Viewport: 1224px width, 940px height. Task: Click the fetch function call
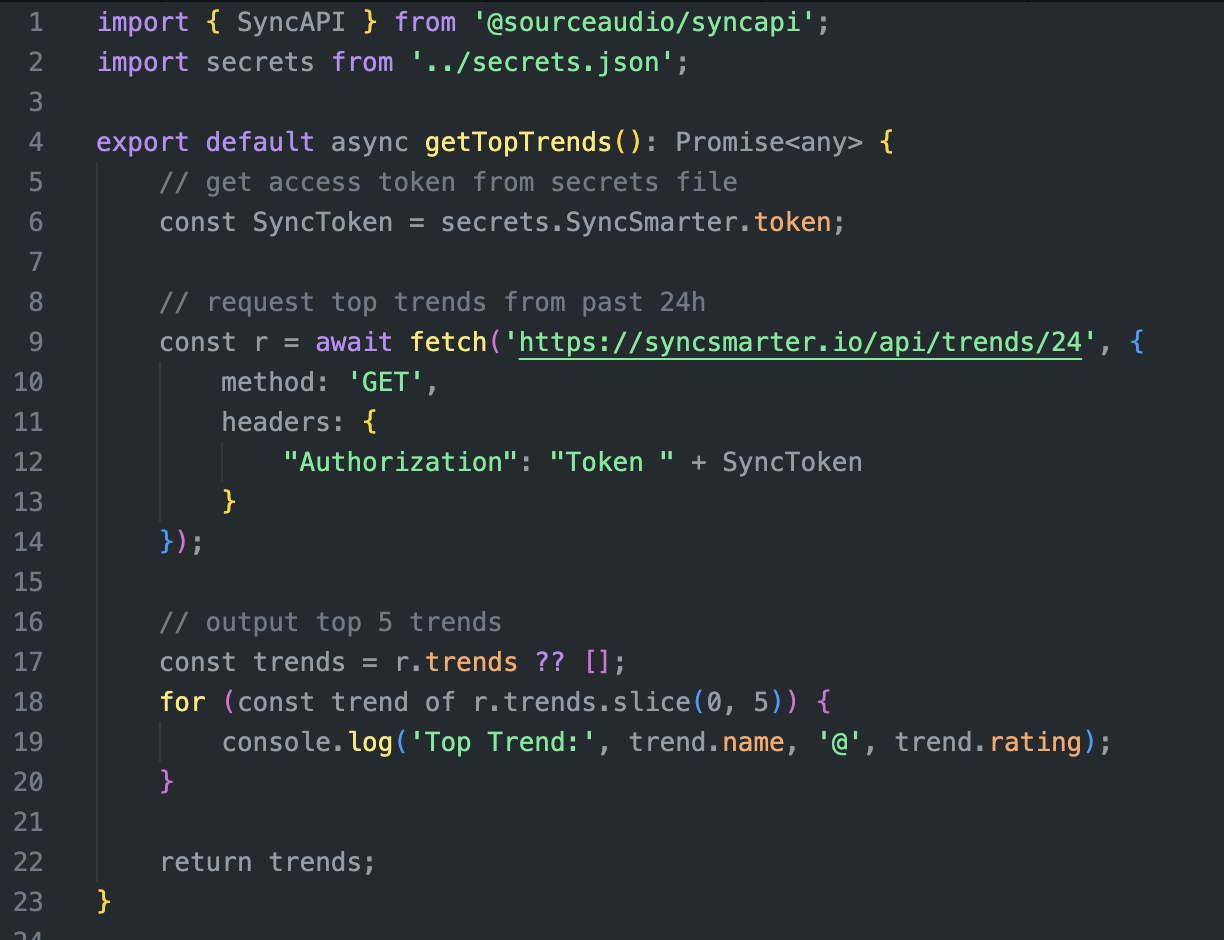click(448, 342)
